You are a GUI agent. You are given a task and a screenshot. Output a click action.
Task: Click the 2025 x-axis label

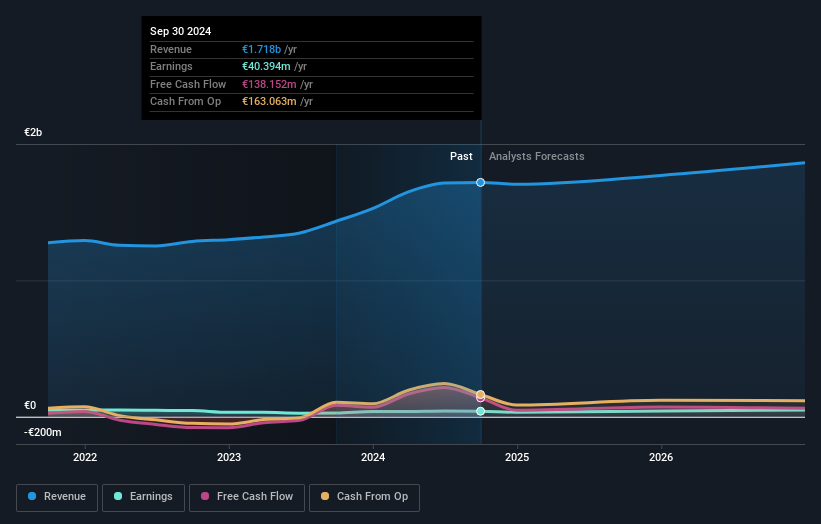point(517,457)
